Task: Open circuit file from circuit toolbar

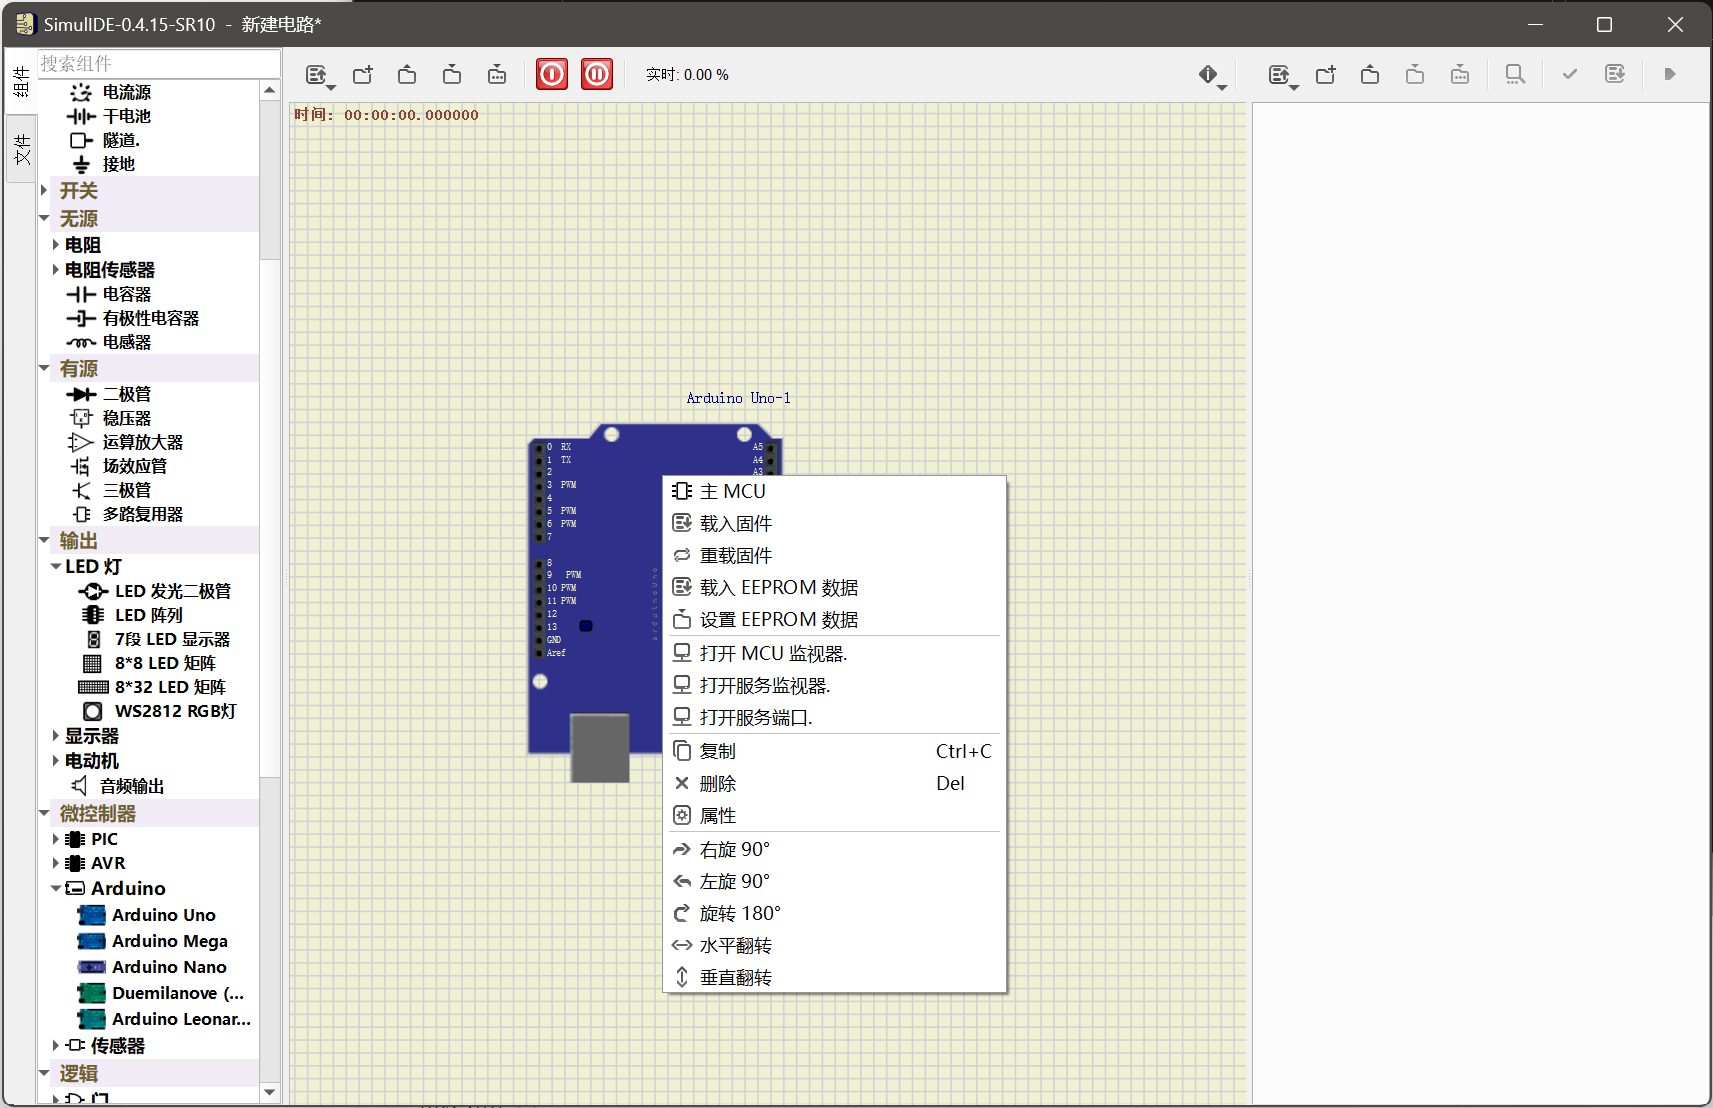Action: pyautogui.click(x=407, y=75)
